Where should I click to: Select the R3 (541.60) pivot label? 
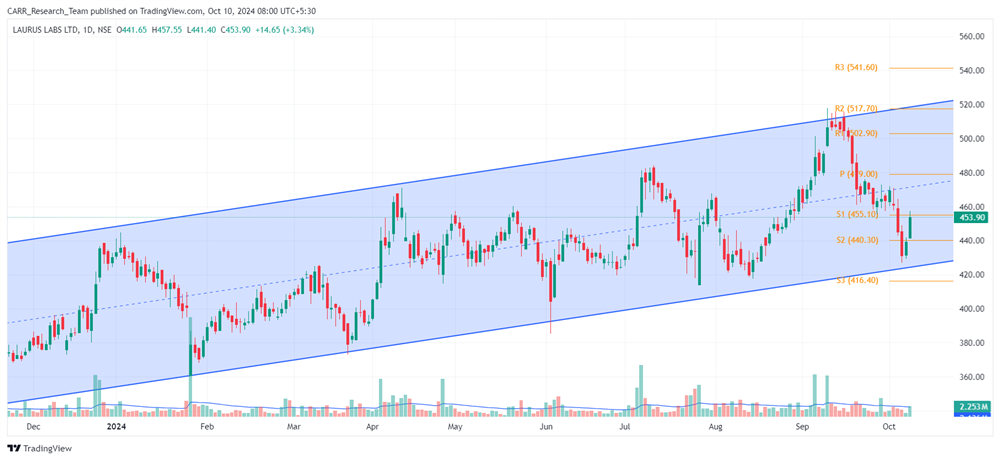tap(856, 67)
